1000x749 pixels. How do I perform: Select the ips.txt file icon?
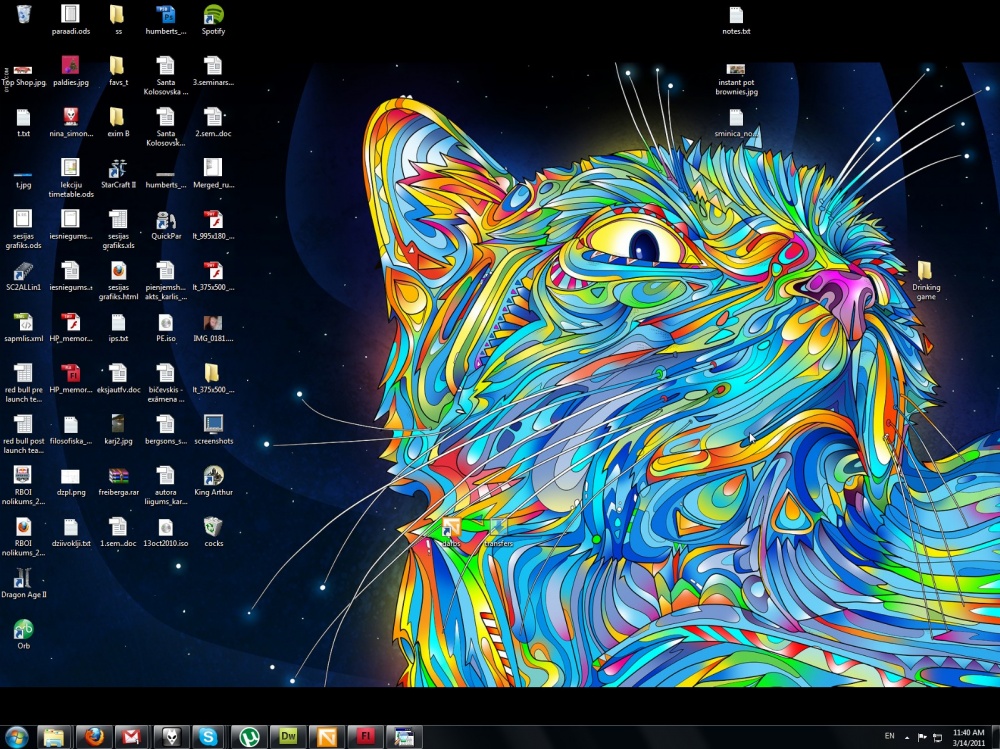pos(118,322)
